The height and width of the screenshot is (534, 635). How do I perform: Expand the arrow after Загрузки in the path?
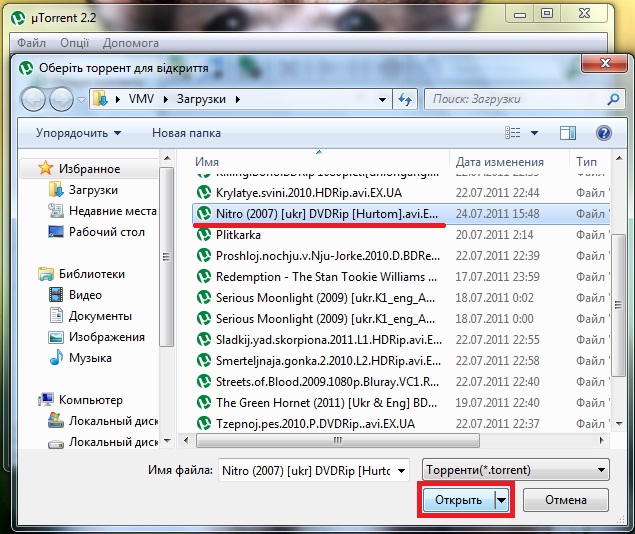(238, 99)
